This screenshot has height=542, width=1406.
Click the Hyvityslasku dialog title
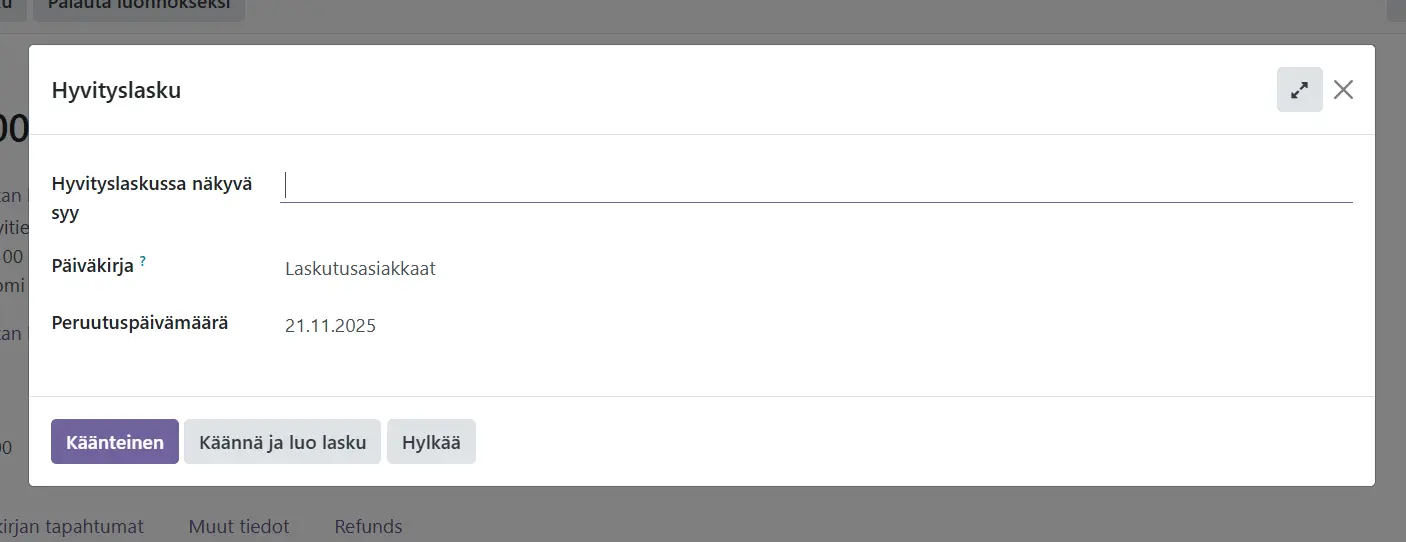(x=116, y=91)
